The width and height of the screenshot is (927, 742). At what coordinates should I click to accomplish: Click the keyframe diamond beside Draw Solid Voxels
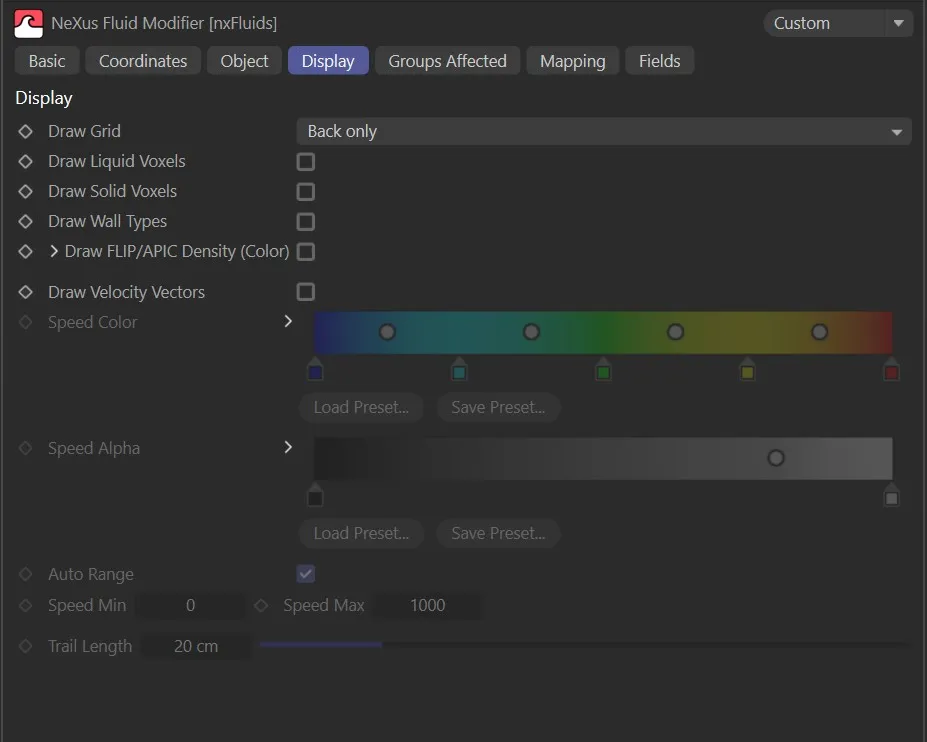pos(25,191)
